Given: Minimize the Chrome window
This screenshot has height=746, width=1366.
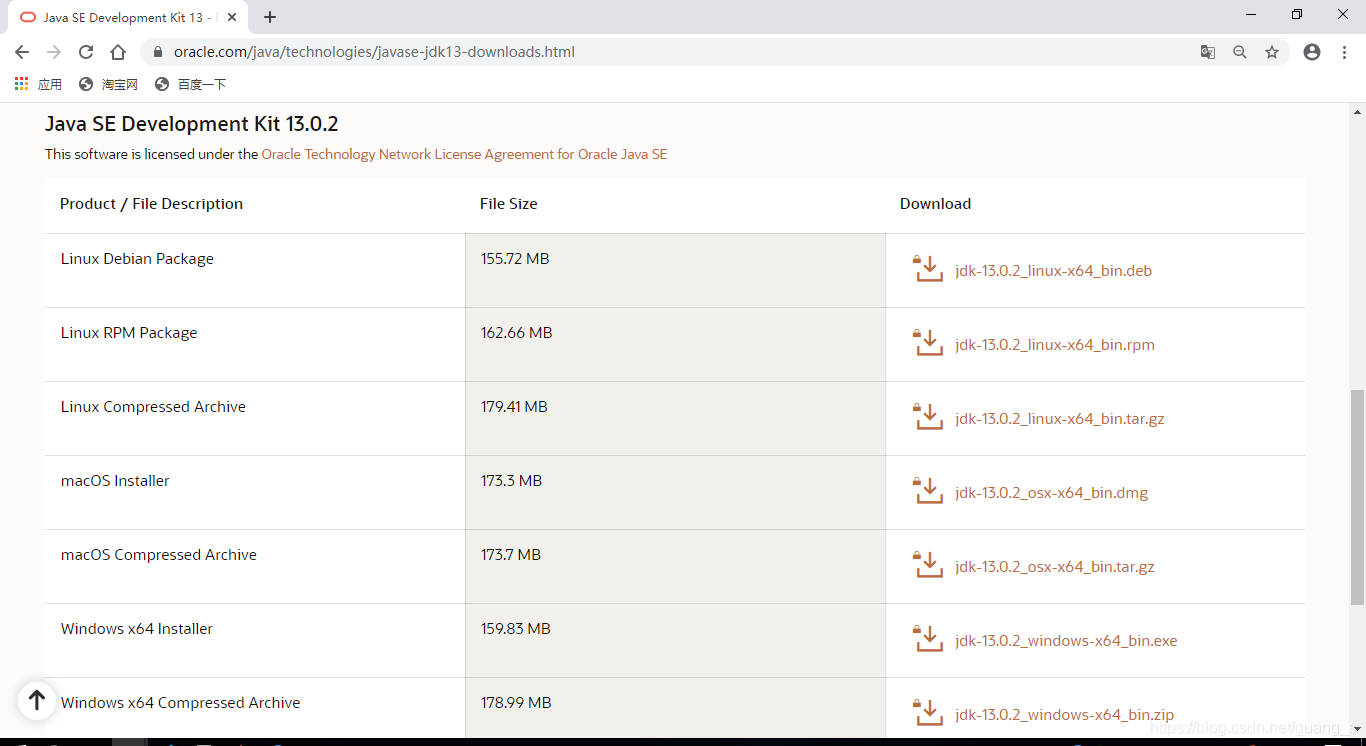Looking at the screenshot, I should [x=1251, y=14].
